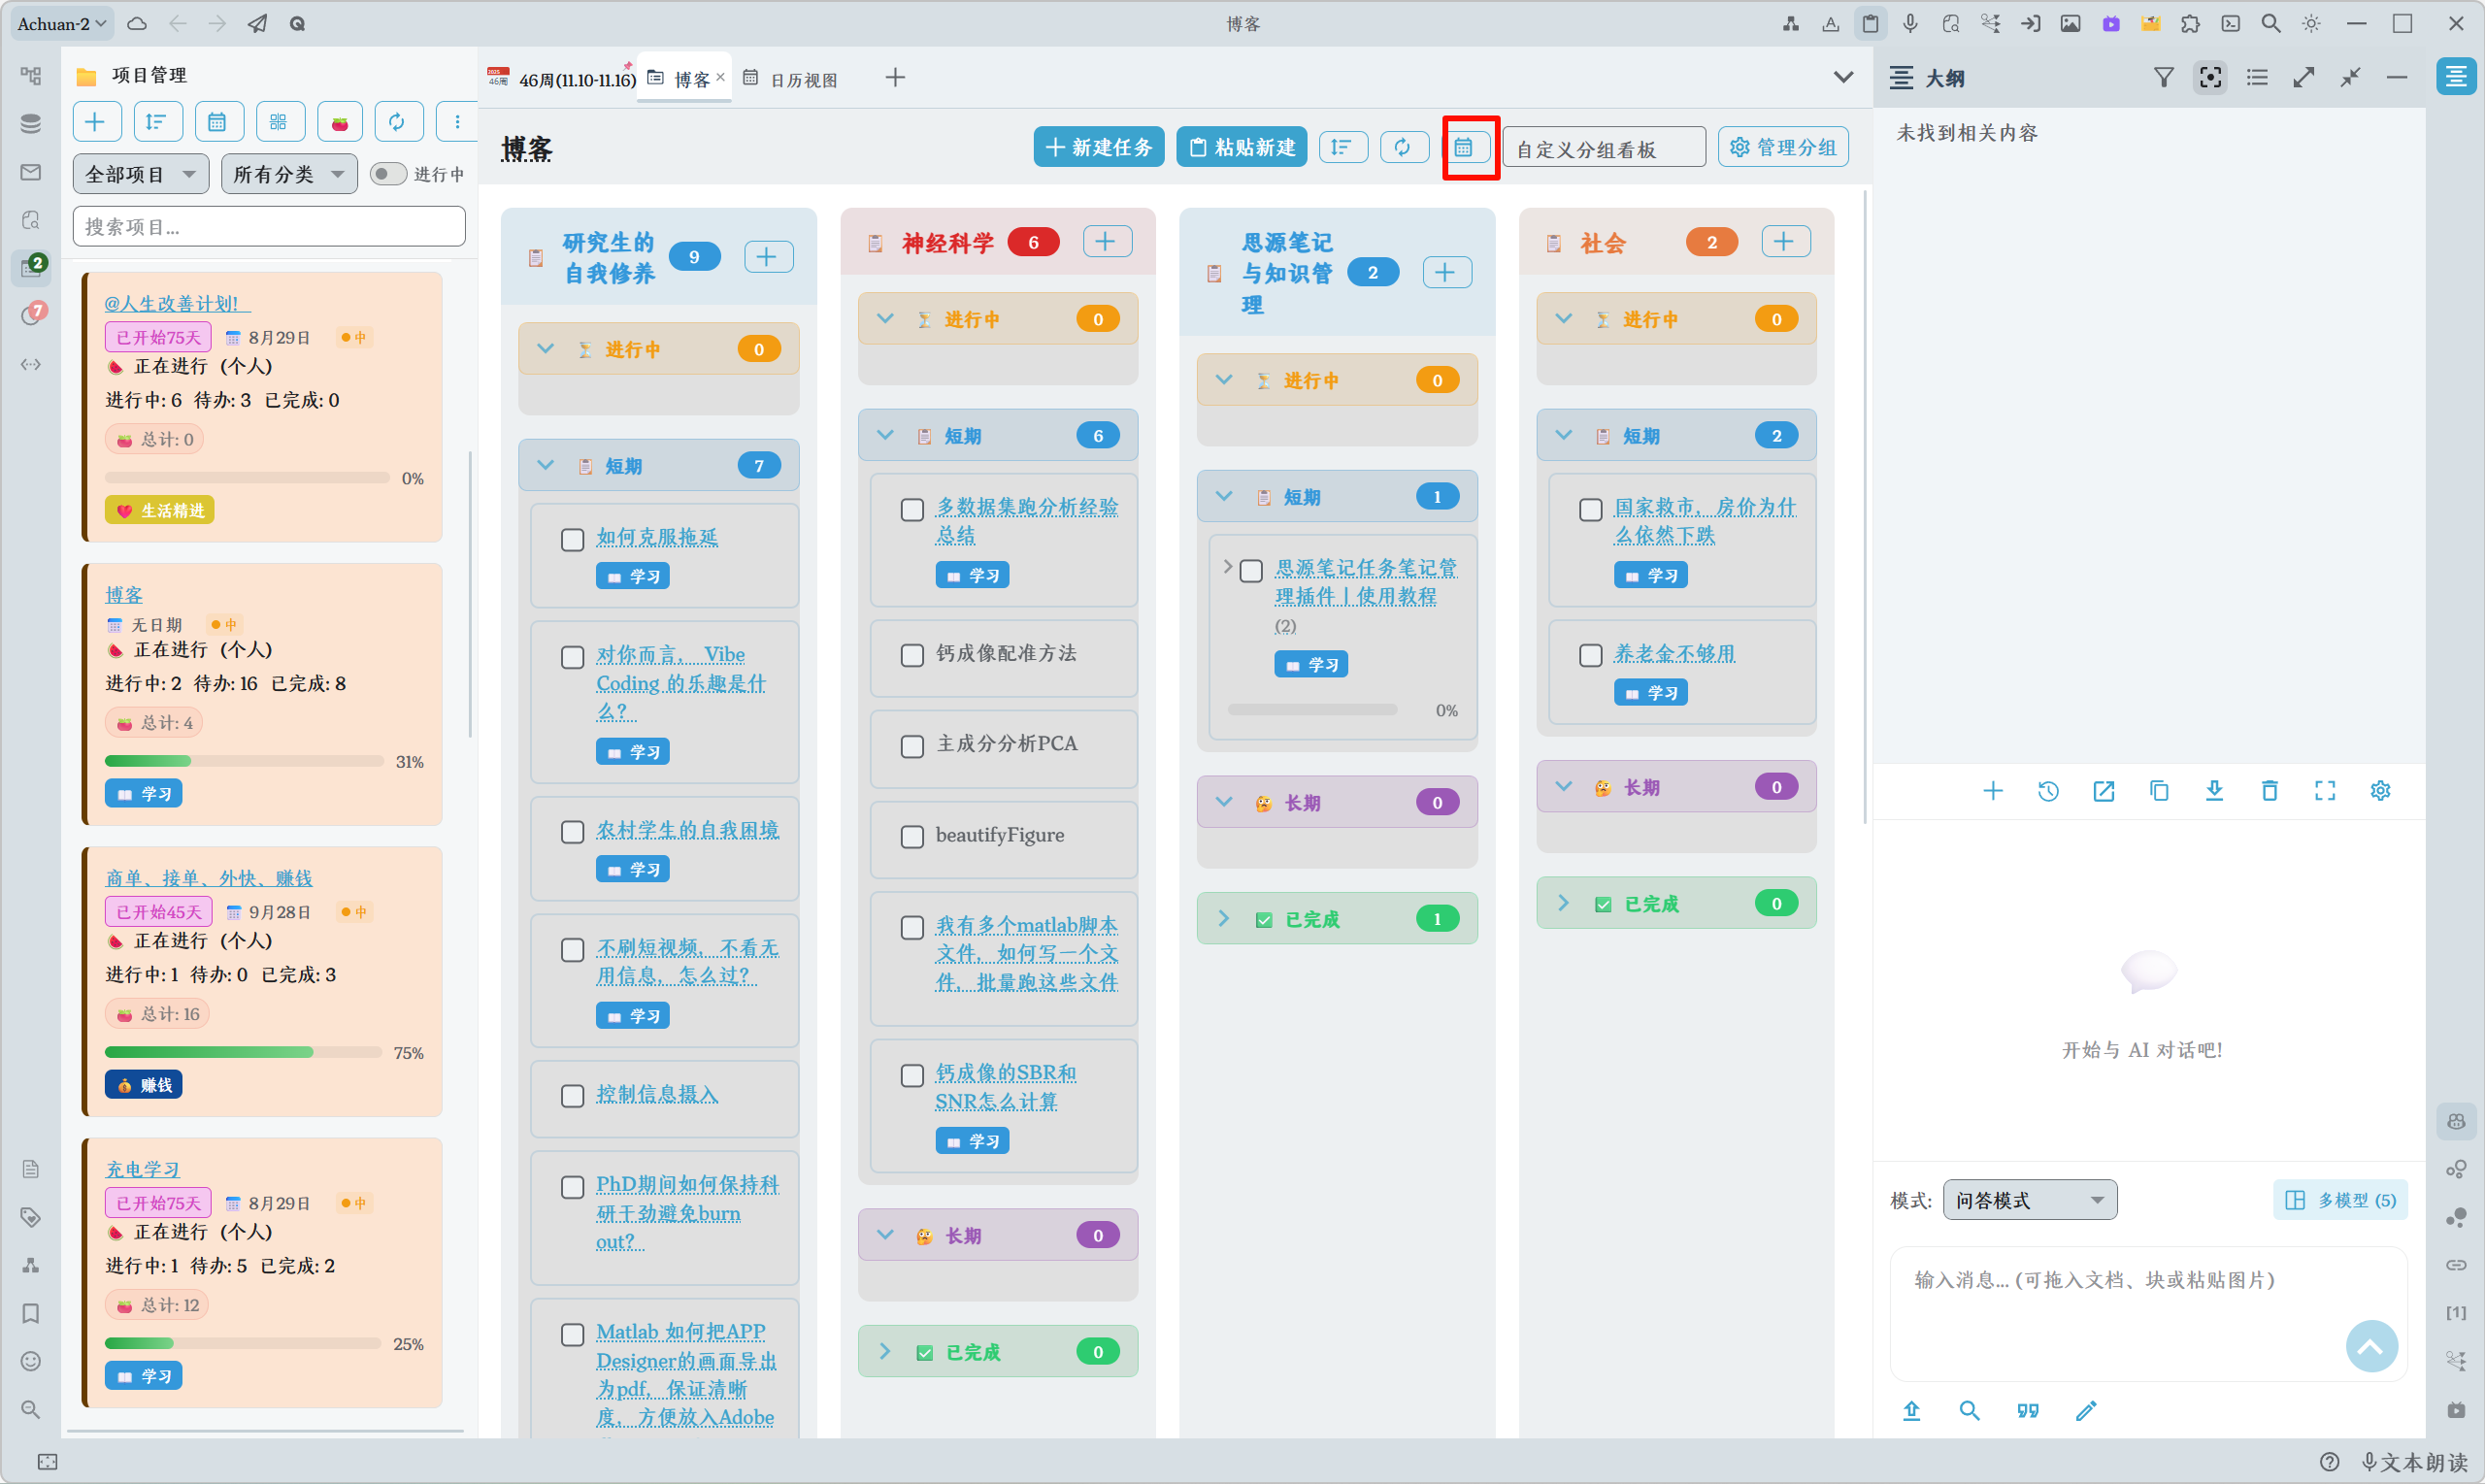
Task: Open the 问答模式 mode dropdown
Action: tap(2029, 1200)
